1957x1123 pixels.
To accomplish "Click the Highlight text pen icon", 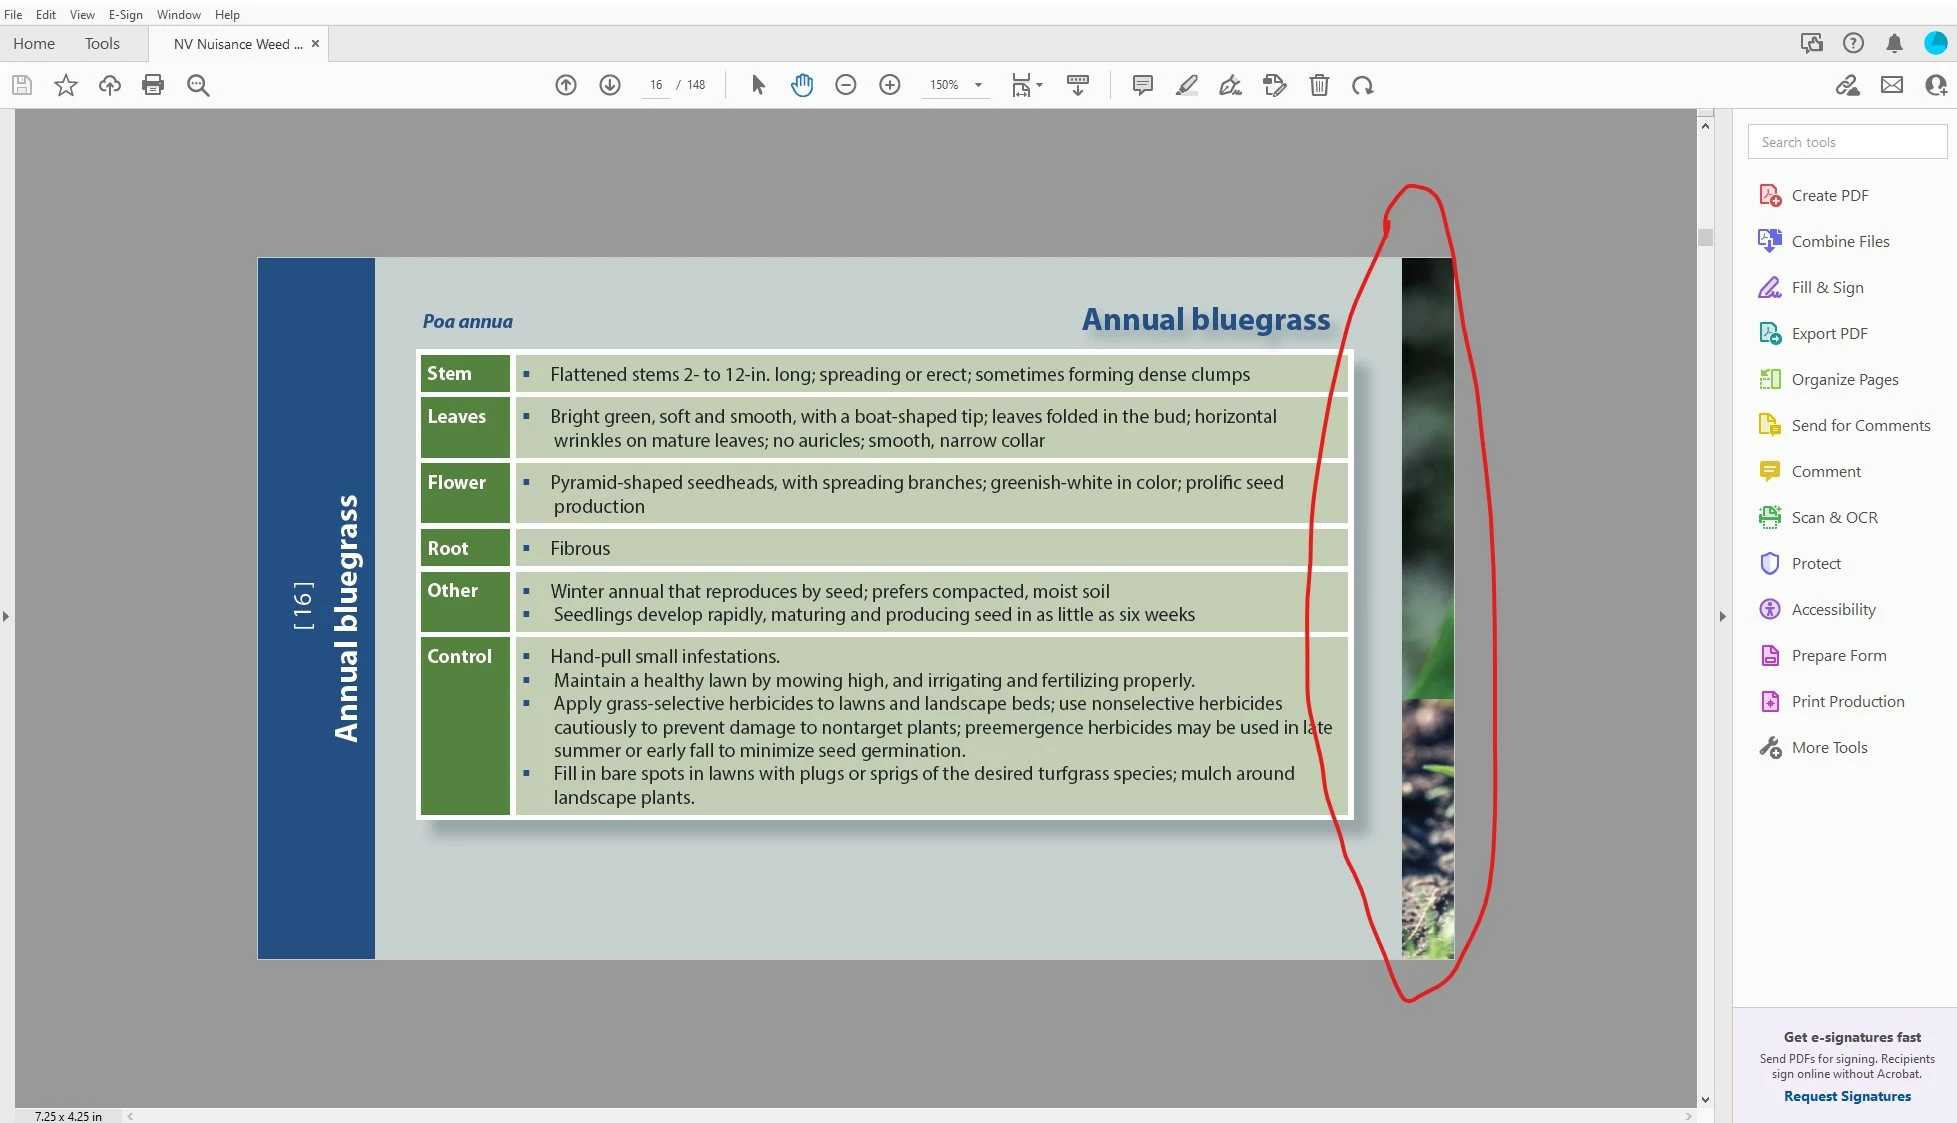I will [x=1186, y=85].
